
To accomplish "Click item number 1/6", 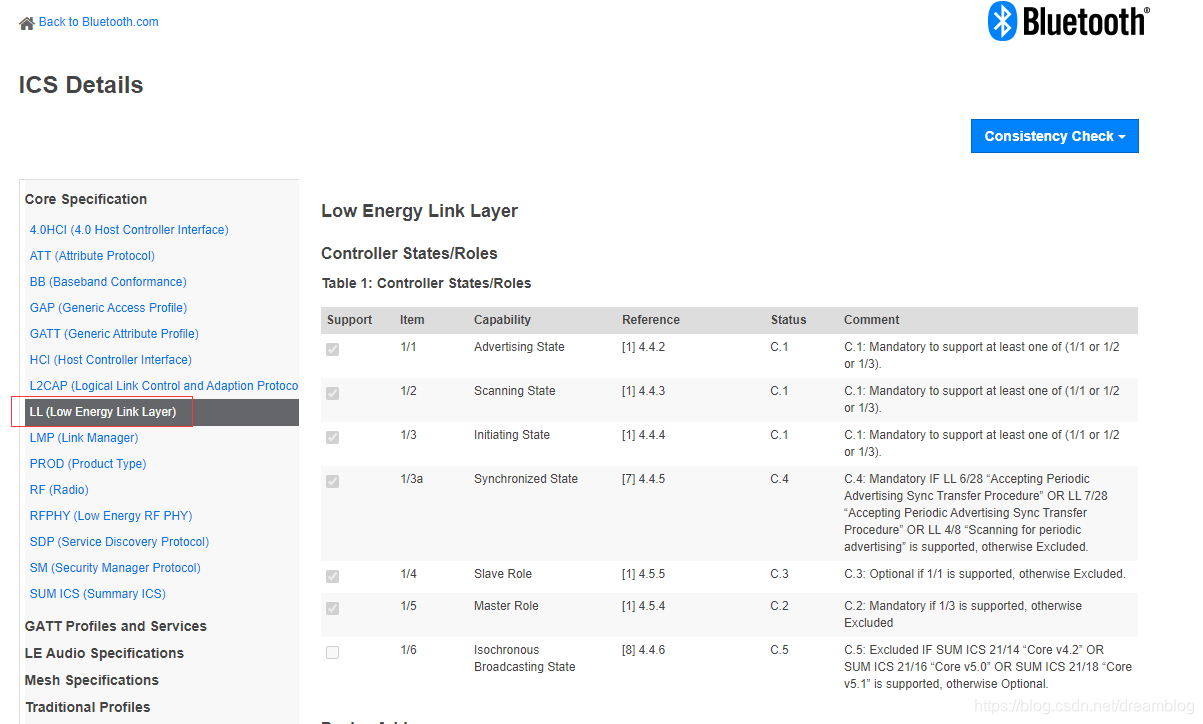I will point(408,650).
